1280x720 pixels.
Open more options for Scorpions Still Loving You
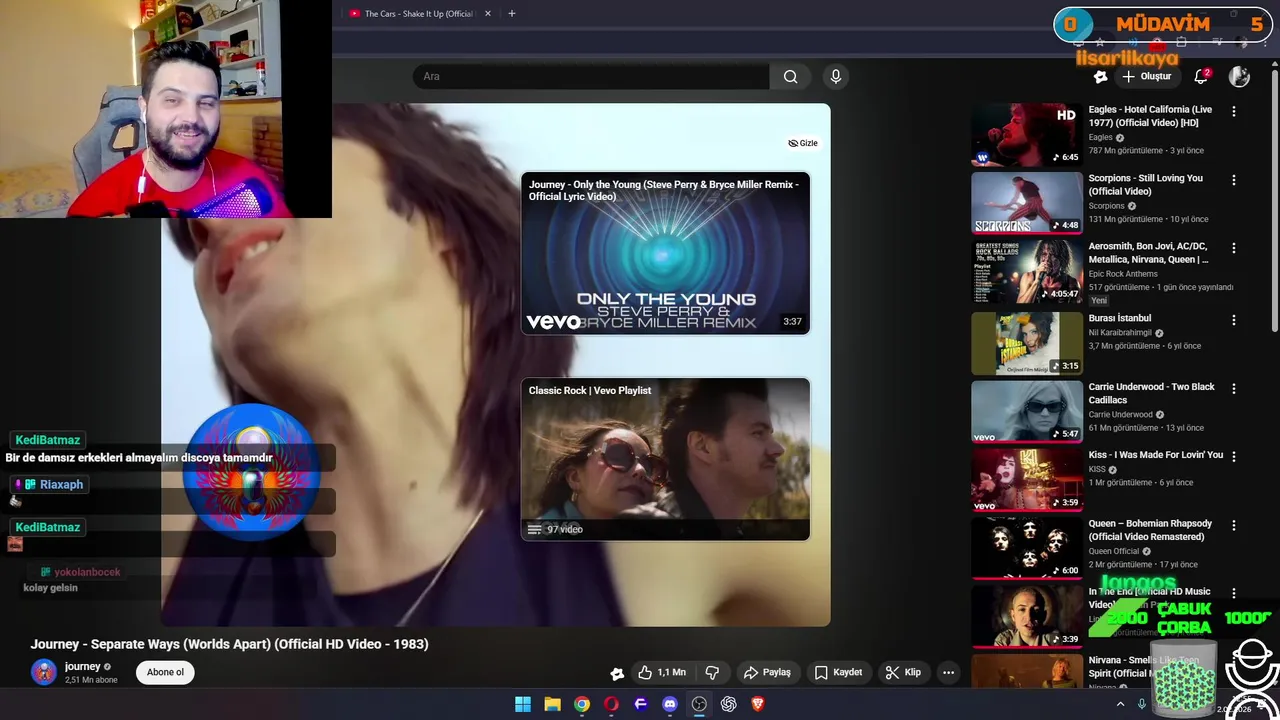(1234, 180)
